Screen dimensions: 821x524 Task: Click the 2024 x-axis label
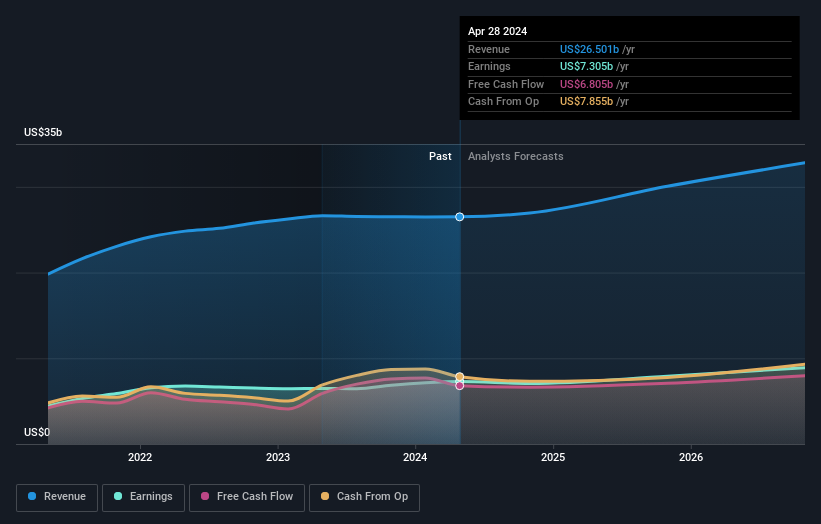coord(415,458)
